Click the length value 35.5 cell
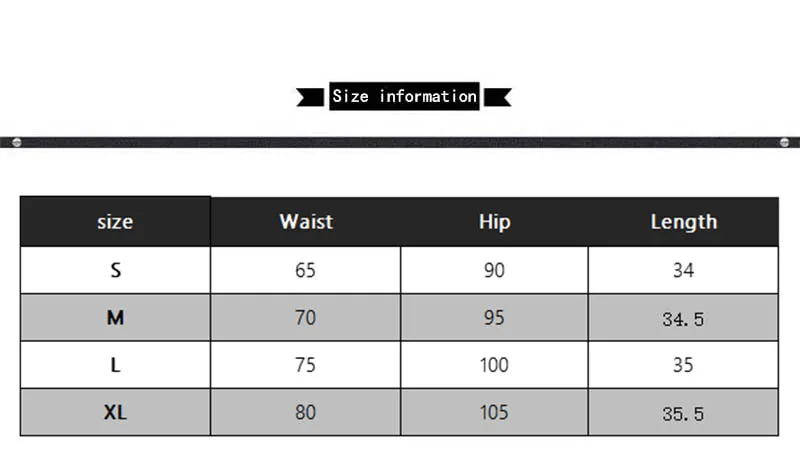Image resolution: width=800 pixels, height=460 pixels. pyautogui.click(x=683, y=412)
